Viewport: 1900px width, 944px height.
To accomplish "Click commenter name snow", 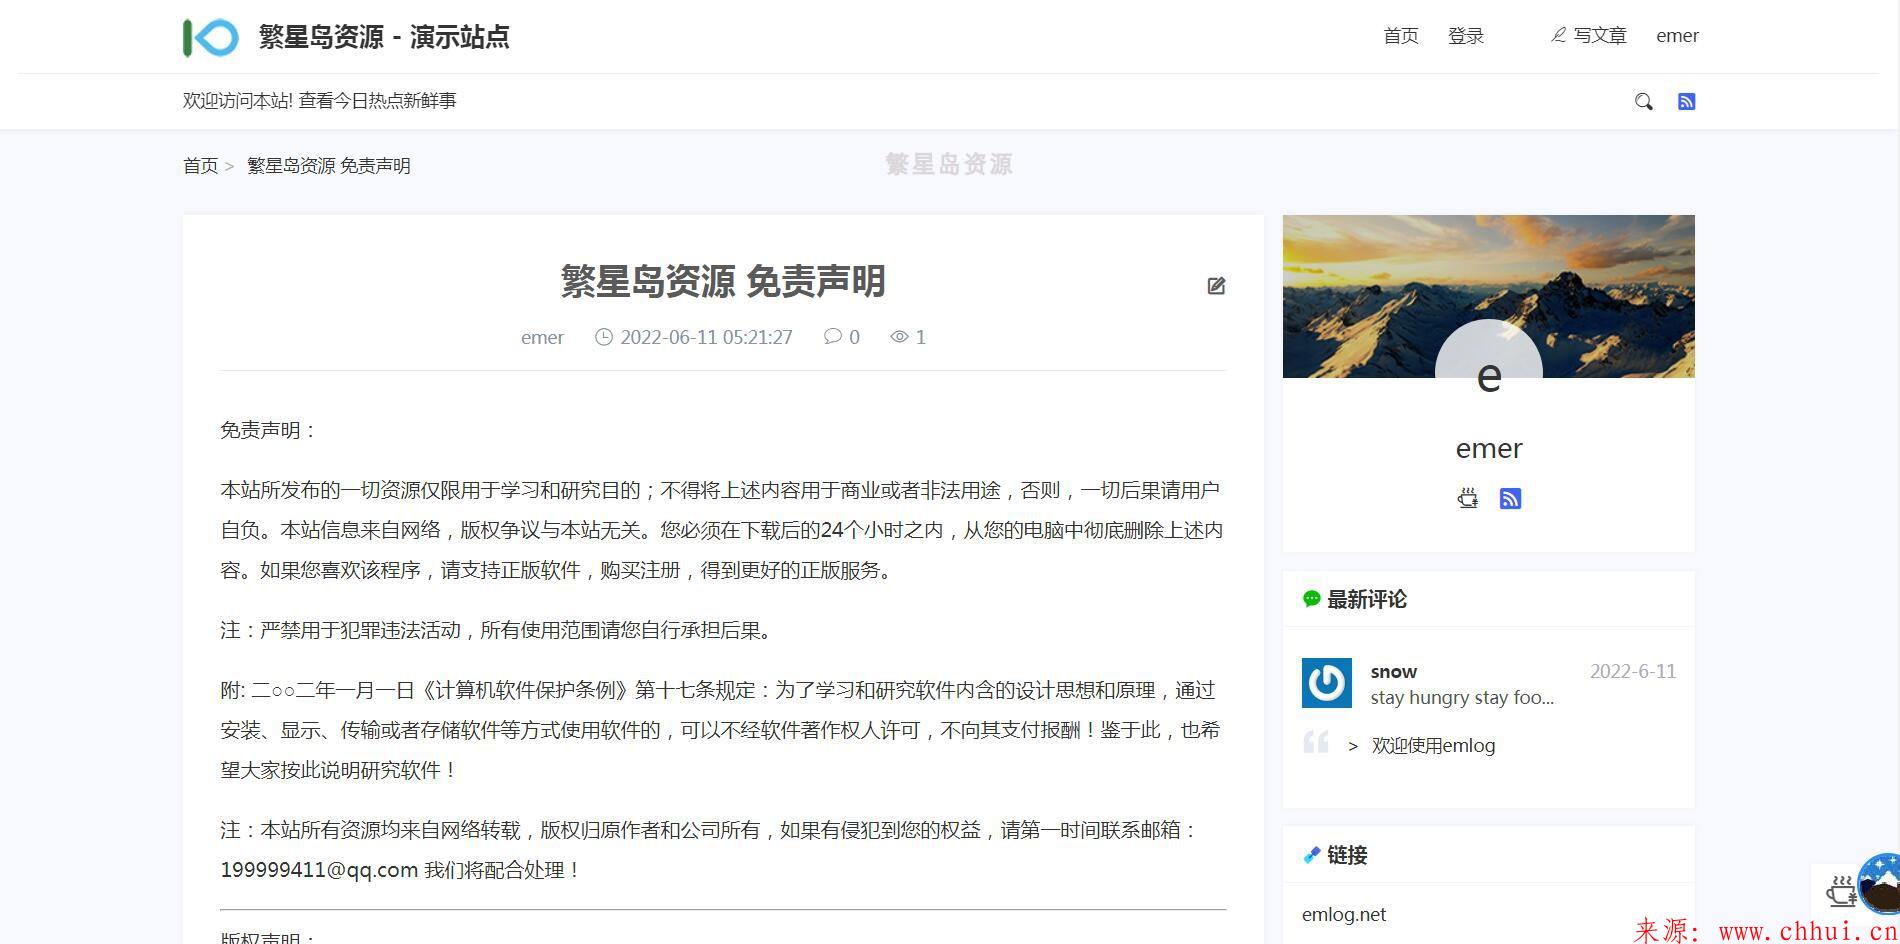I will (1393, 671).
